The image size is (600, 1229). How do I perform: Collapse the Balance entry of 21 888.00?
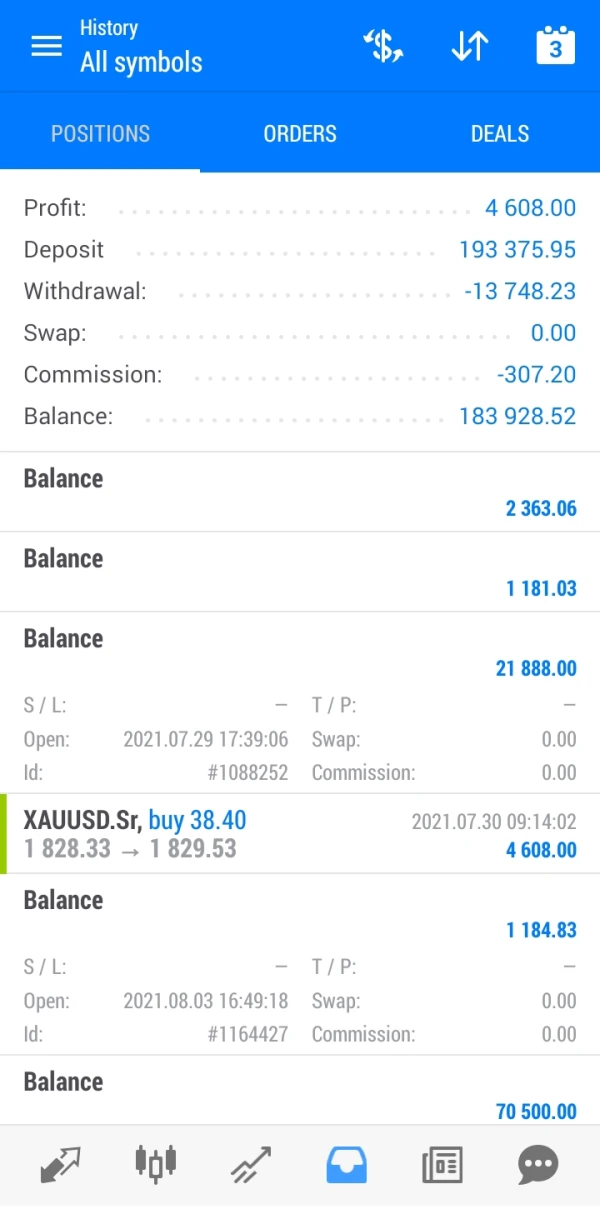[x=300, y=652]
